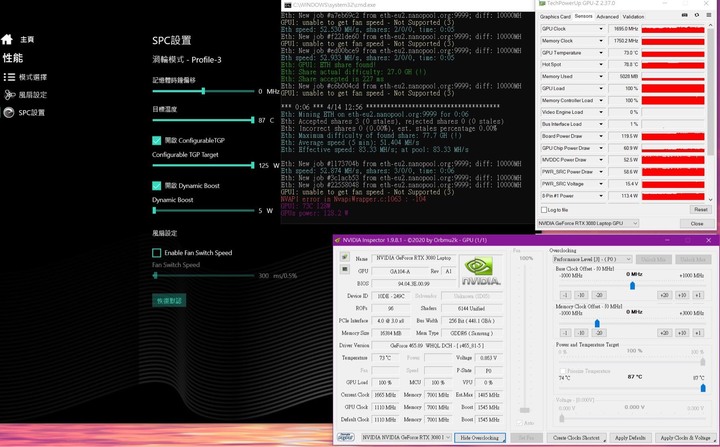Viewport: 720px width, 447px height.
Task: Open NVIDIA Inspector GPU selector at bottom
Action: coord(406,437)
